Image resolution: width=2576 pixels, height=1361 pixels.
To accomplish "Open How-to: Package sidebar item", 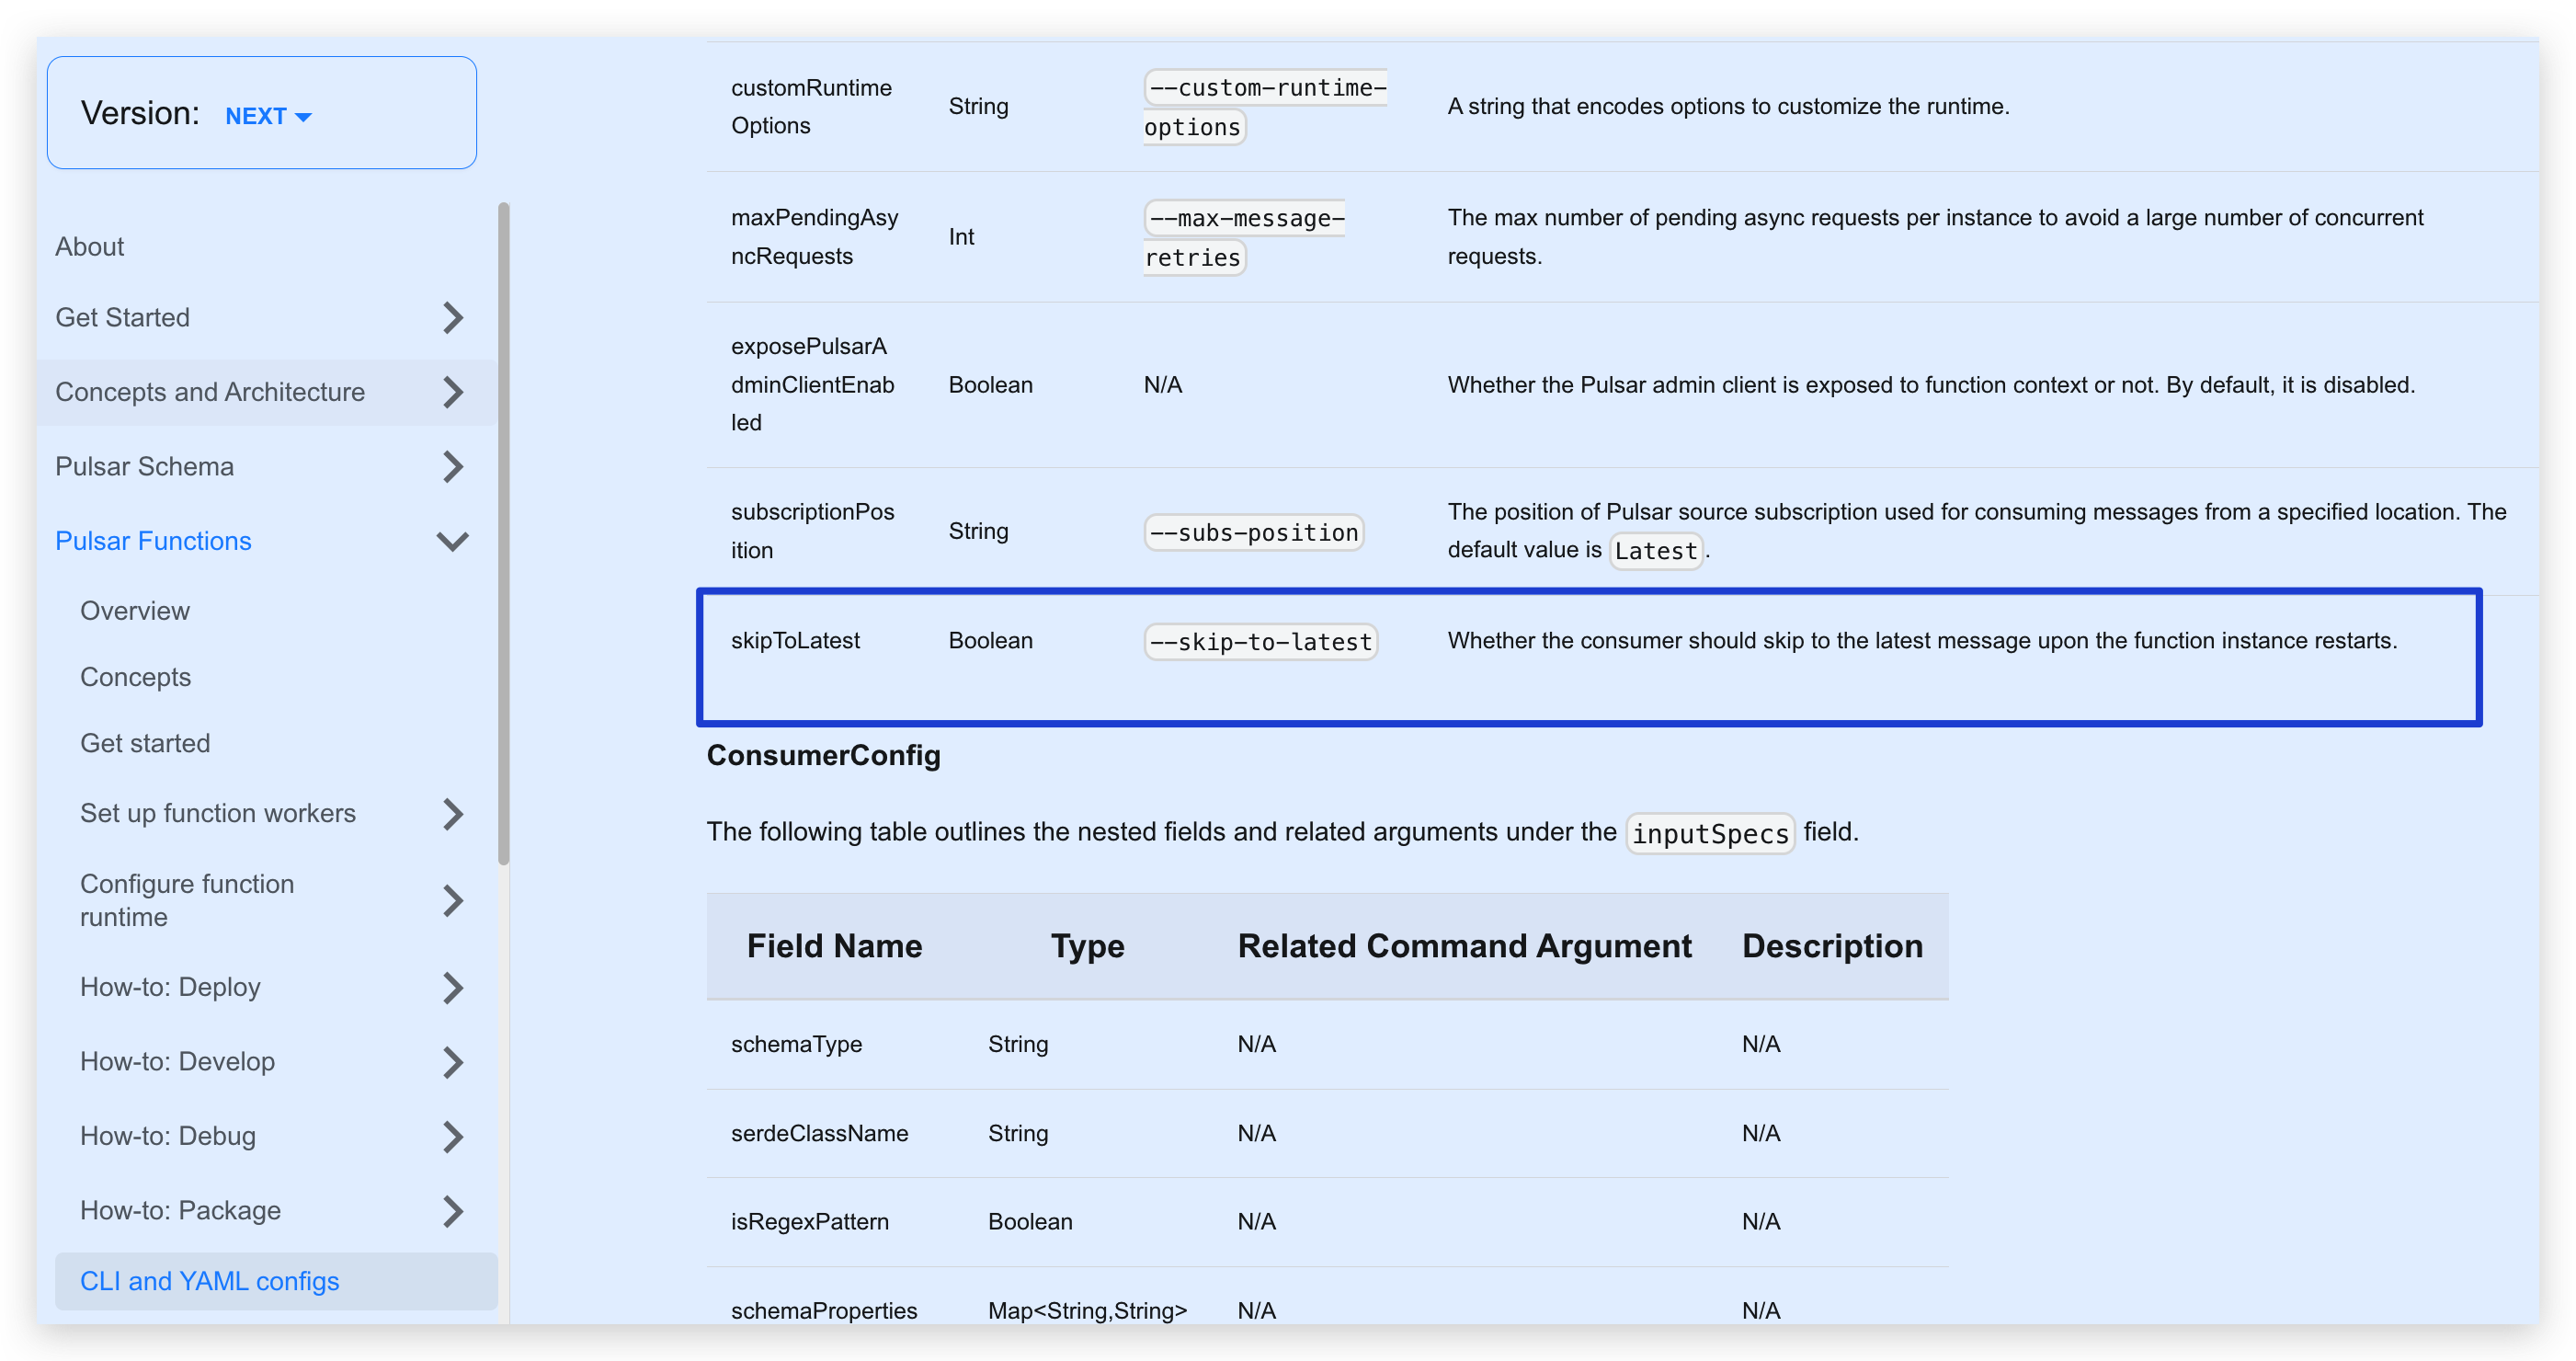I will (x=181, y=1211).
